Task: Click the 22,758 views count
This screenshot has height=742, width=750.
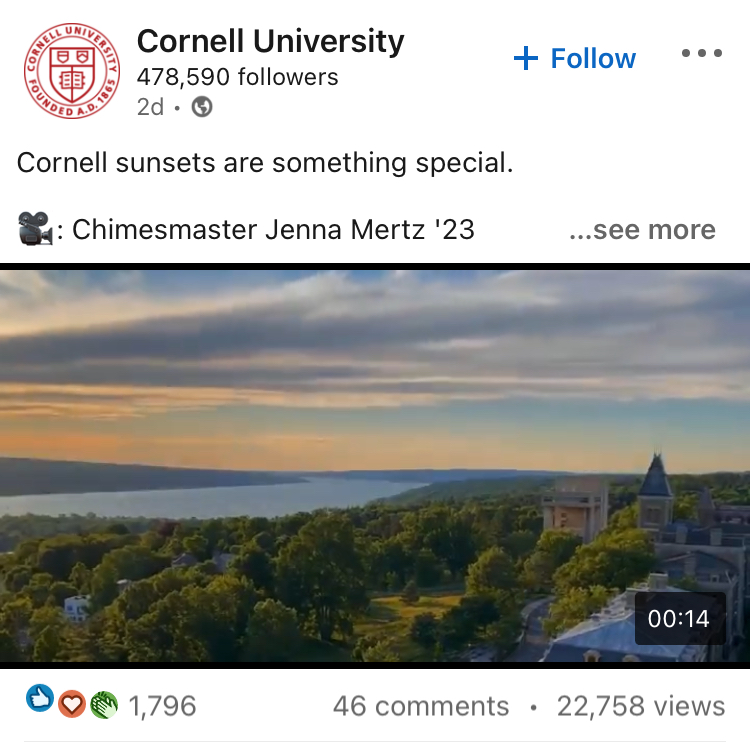Action: coord(640,706)
